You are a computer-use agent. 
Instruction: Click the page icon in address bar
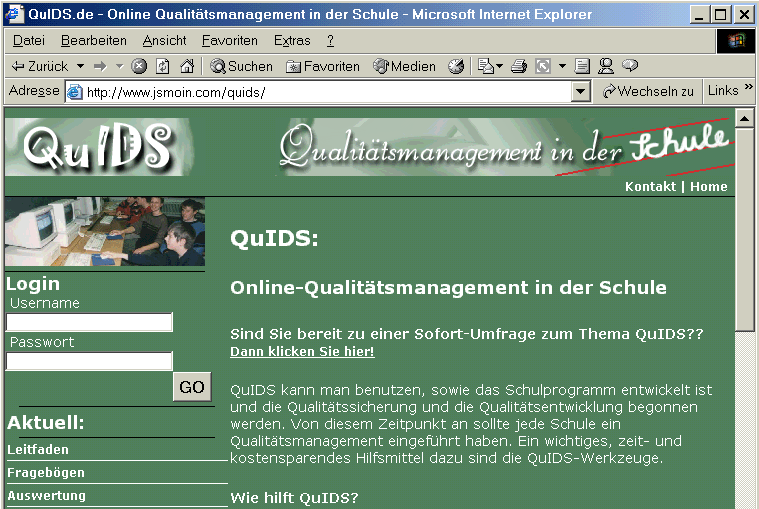pyautogui.click(x=75, y=91)
